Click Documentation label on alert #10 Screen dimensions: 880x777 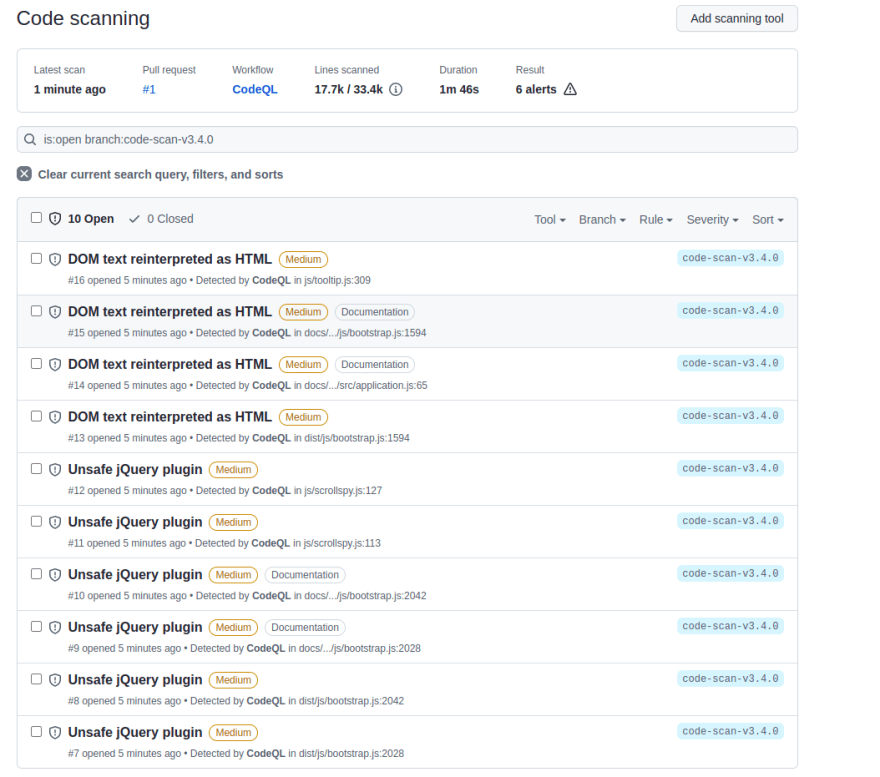click(x=305, y=575)
